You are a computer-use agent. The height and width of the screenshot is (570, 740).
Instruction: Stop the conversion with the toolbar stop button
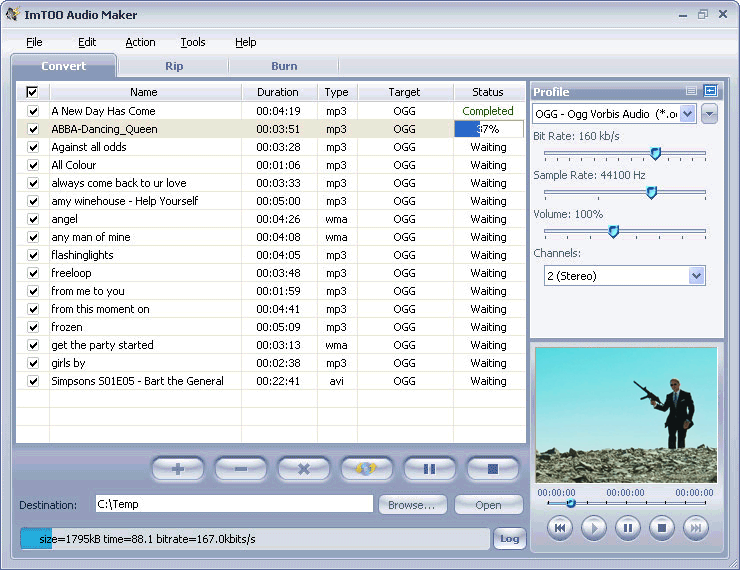click(x=493, y=469)
